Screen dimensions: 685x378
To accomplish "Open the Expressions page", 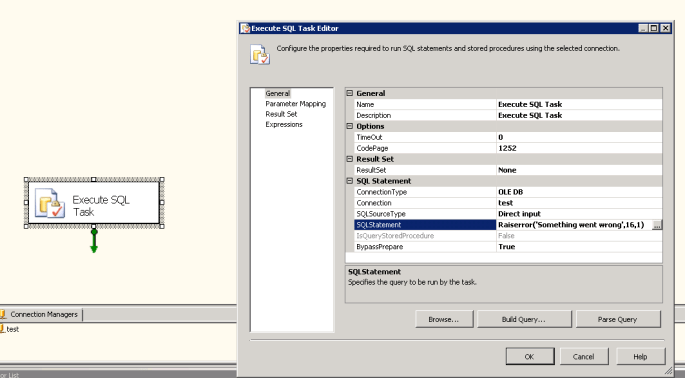I will (x=284, y=125).
